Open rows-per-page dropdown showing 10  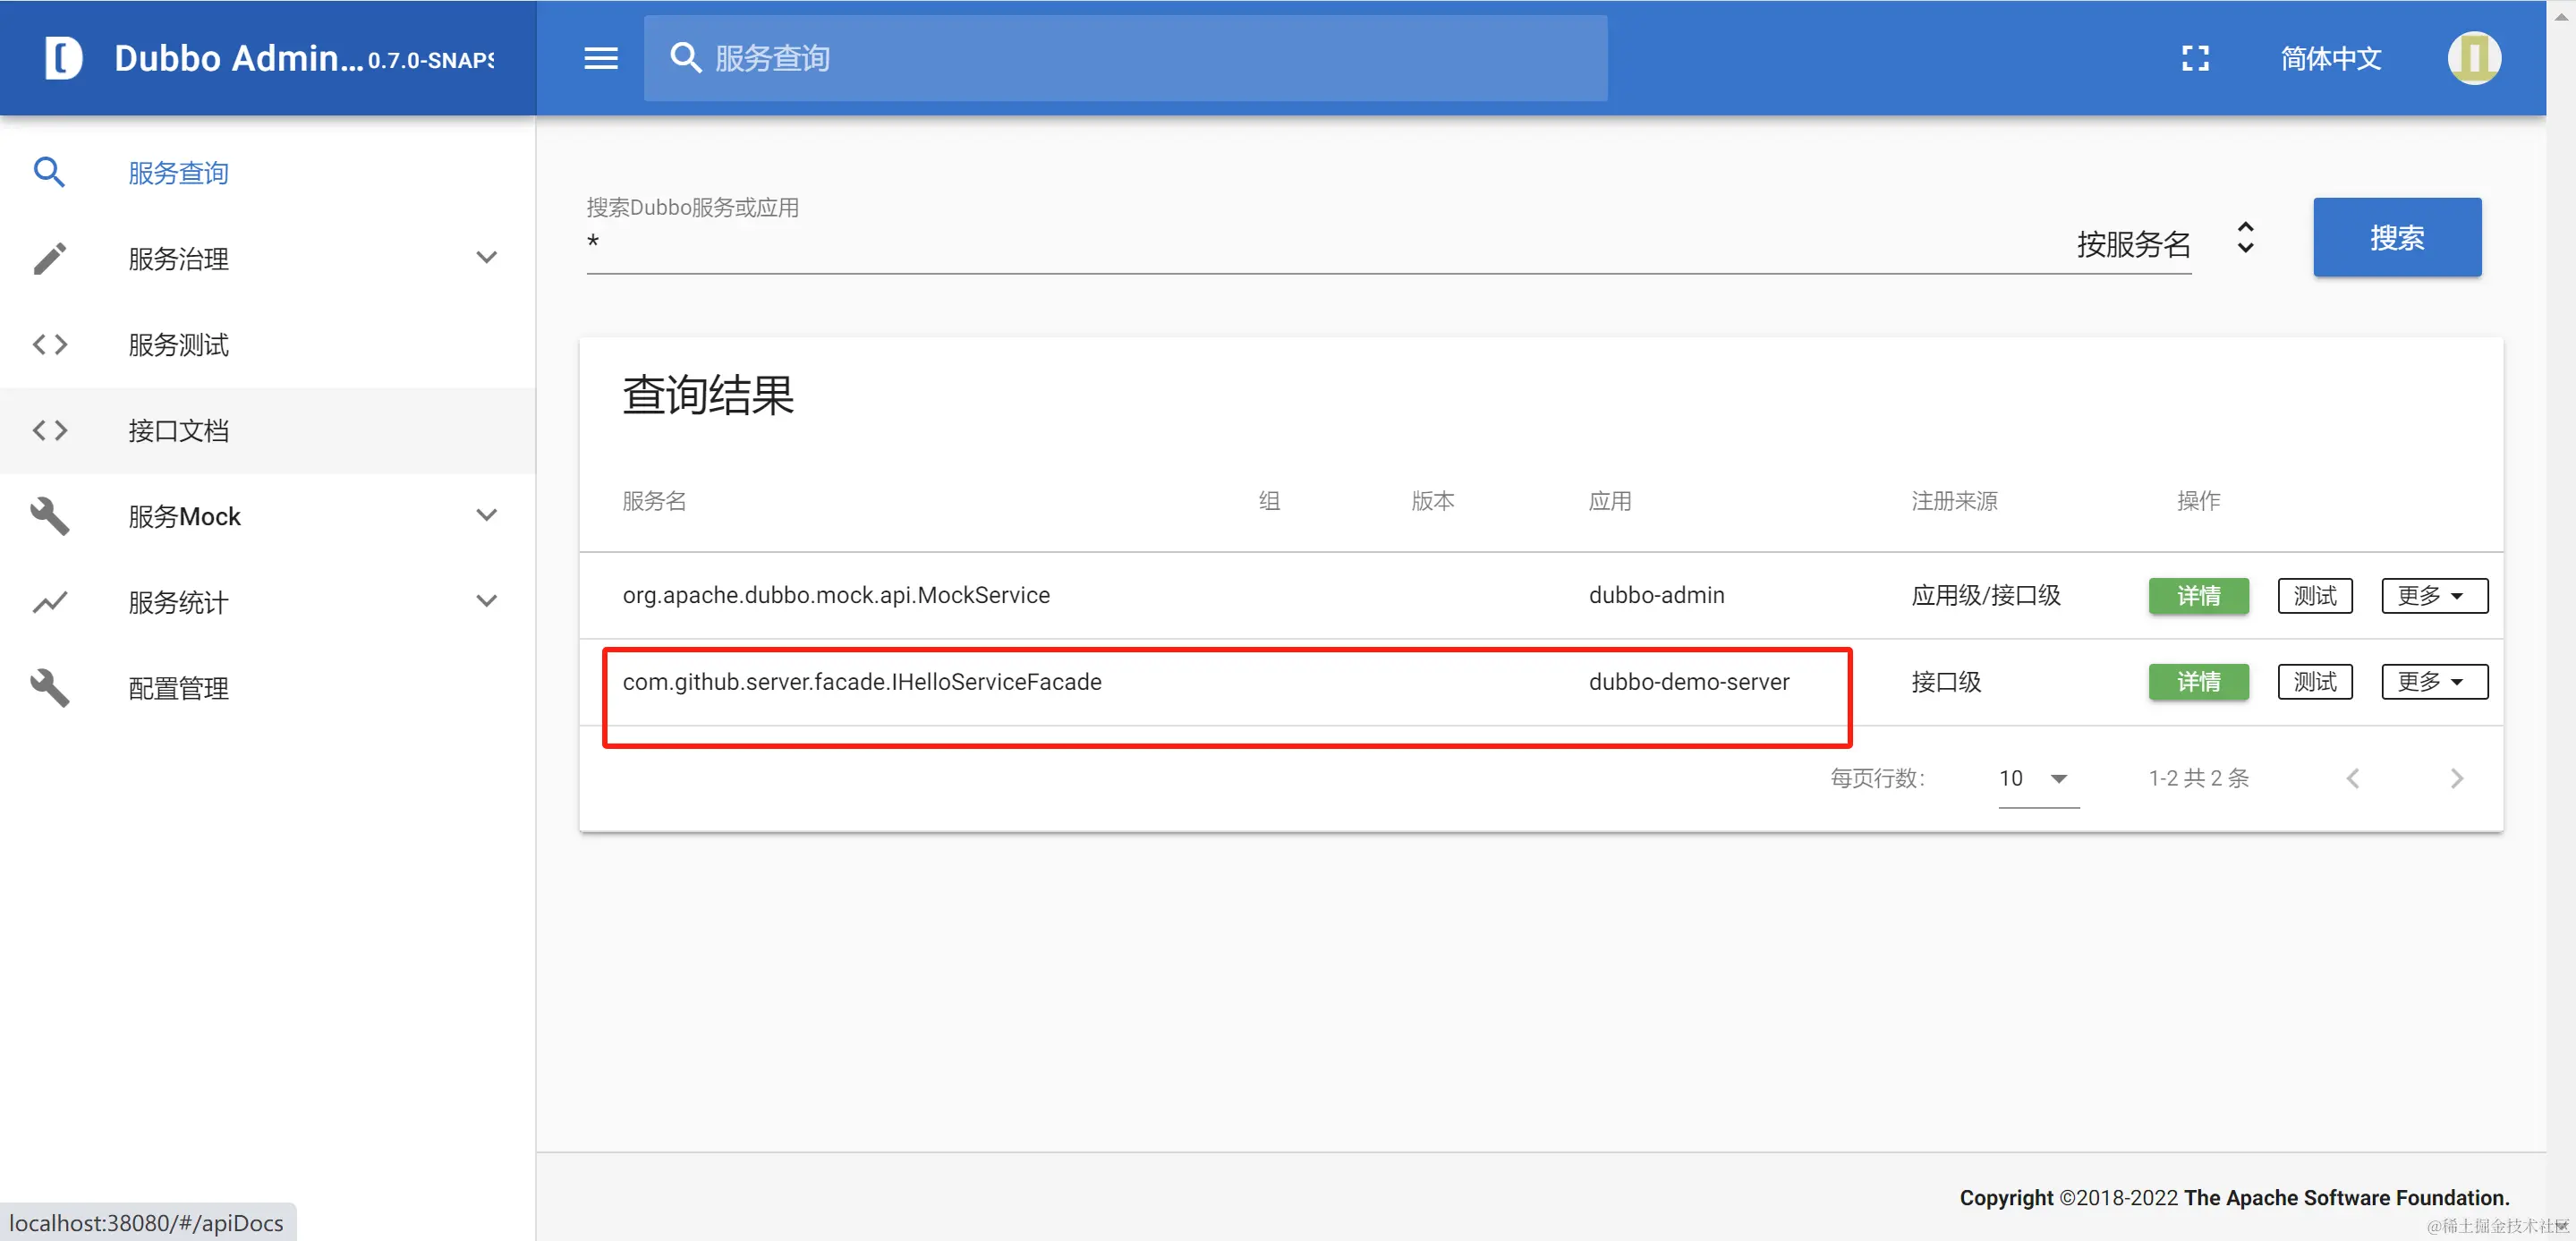[x=2036, y=779]
